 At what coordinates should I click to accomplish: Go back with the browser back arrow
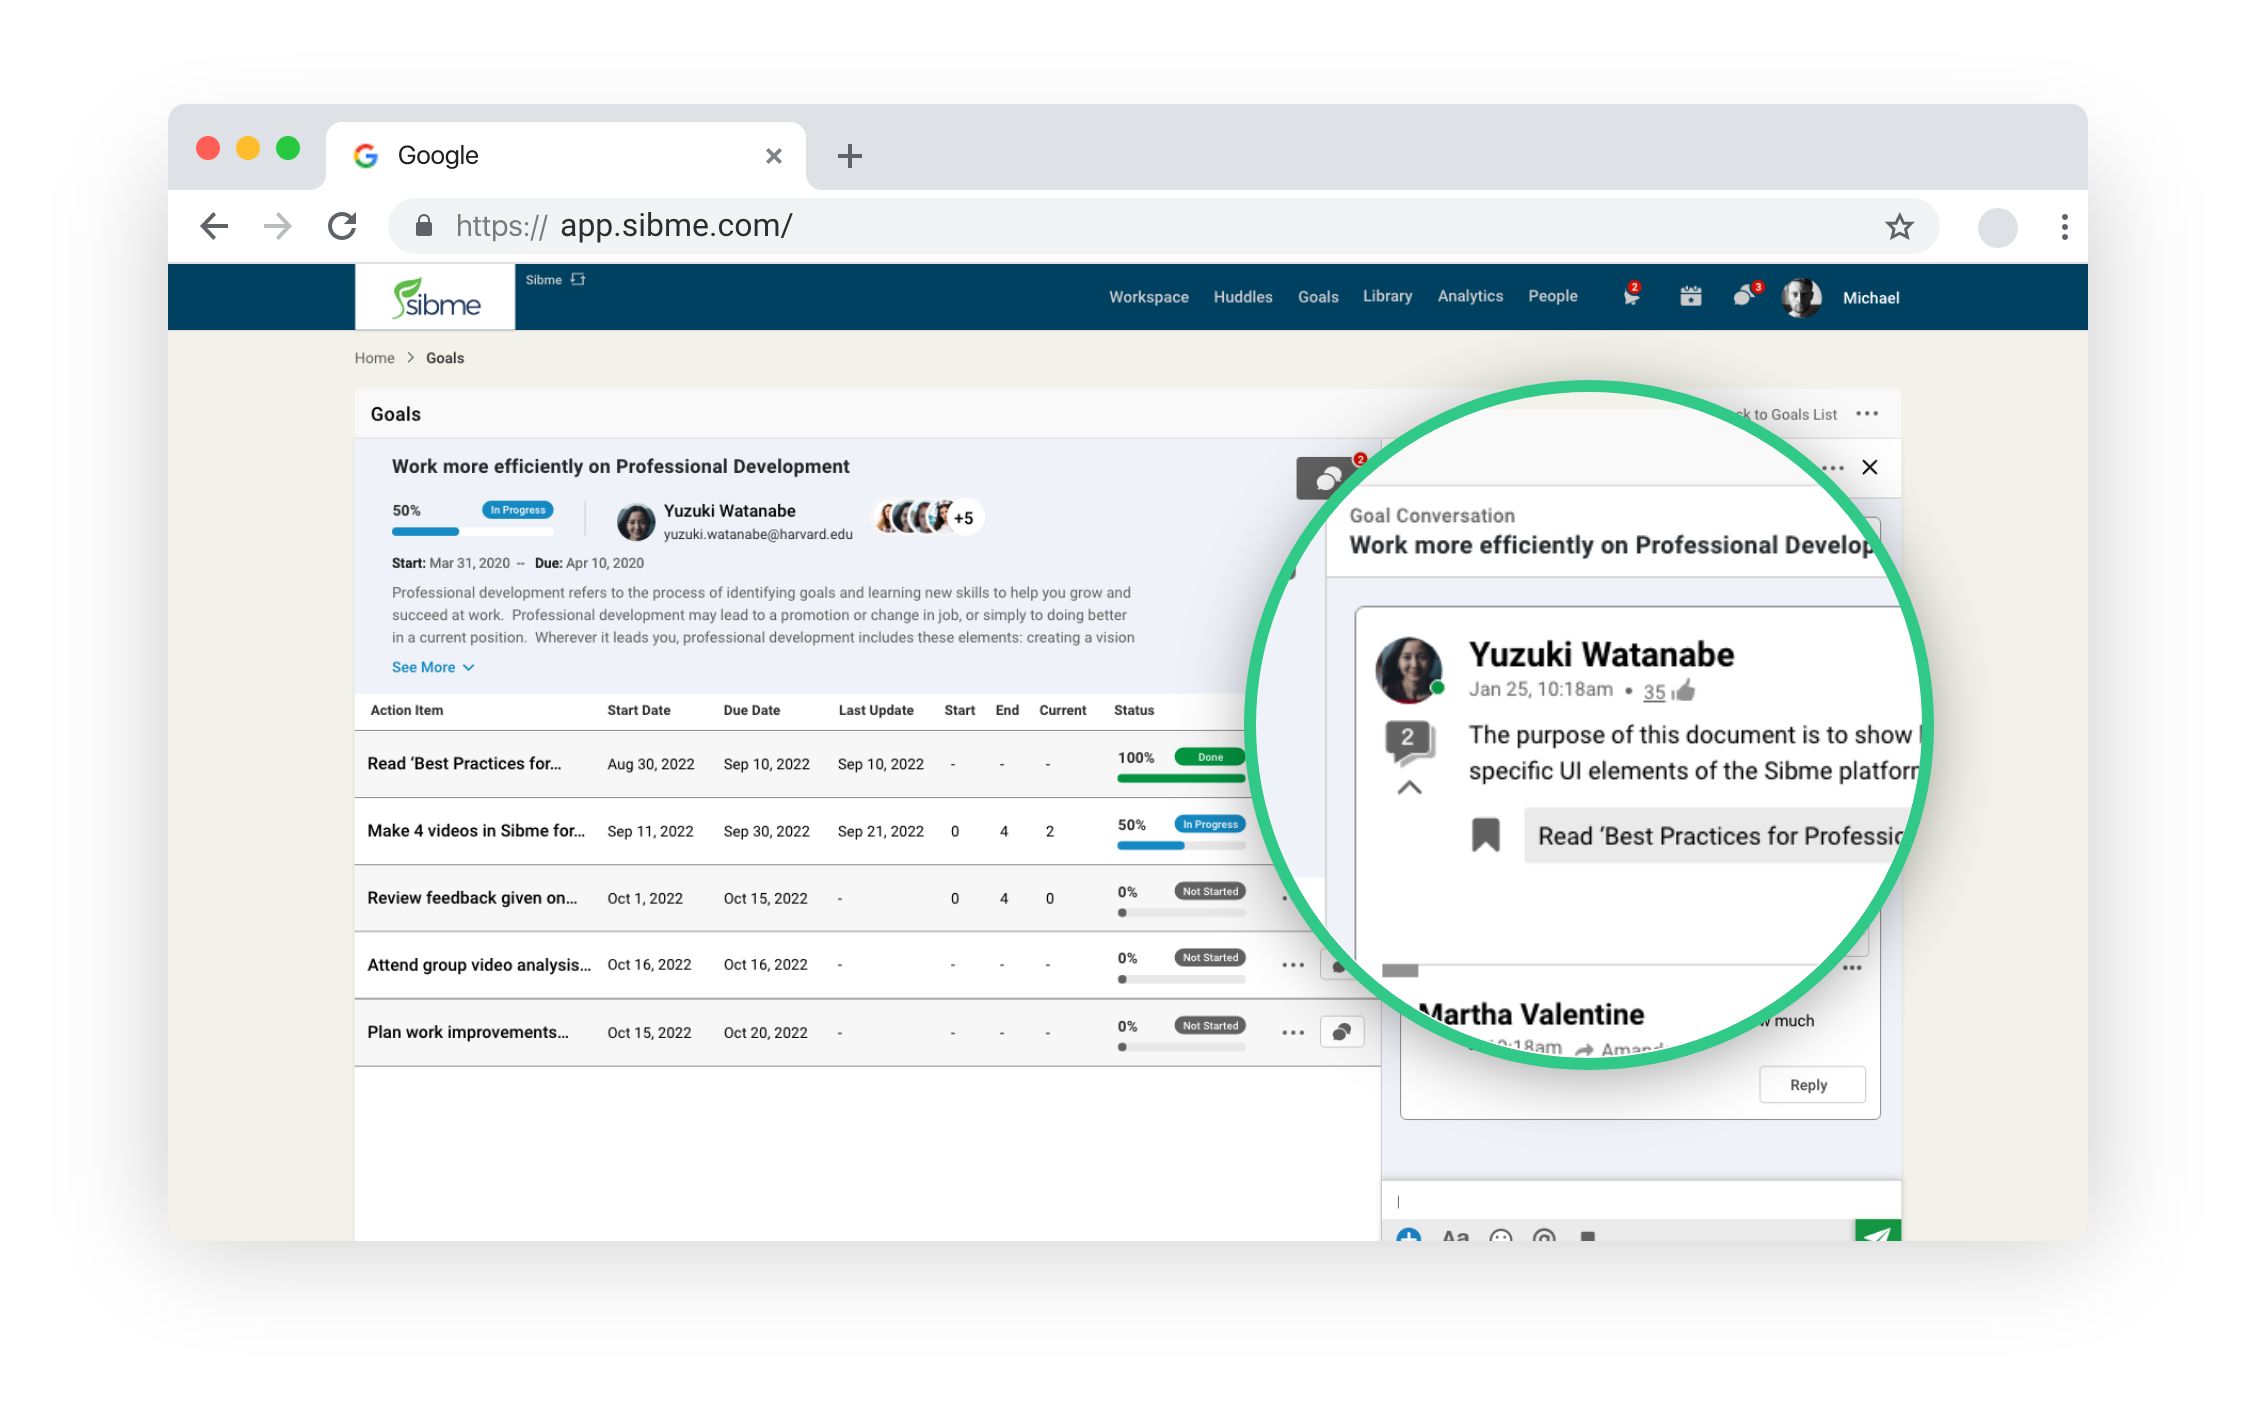point(214,226)
